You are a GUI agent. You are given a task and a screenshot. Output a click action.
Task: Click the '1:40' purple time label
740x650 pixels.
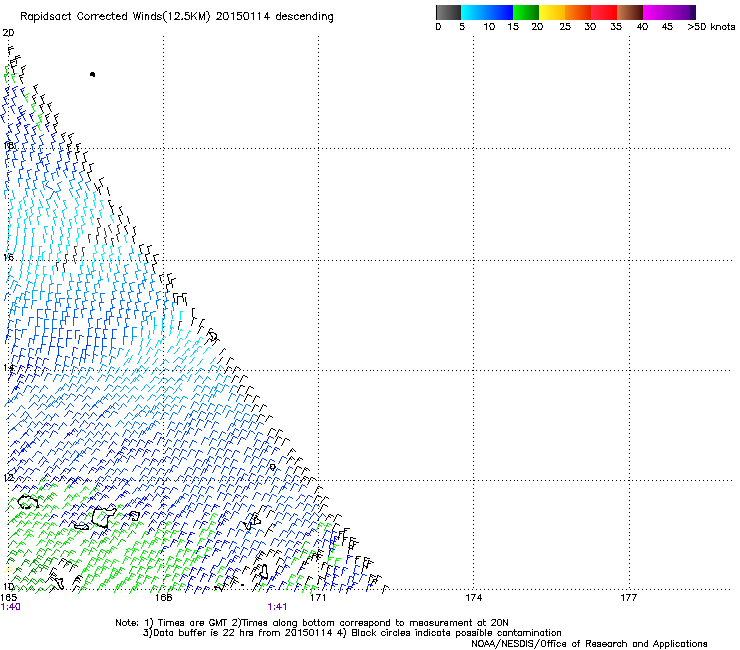point(11,607)
